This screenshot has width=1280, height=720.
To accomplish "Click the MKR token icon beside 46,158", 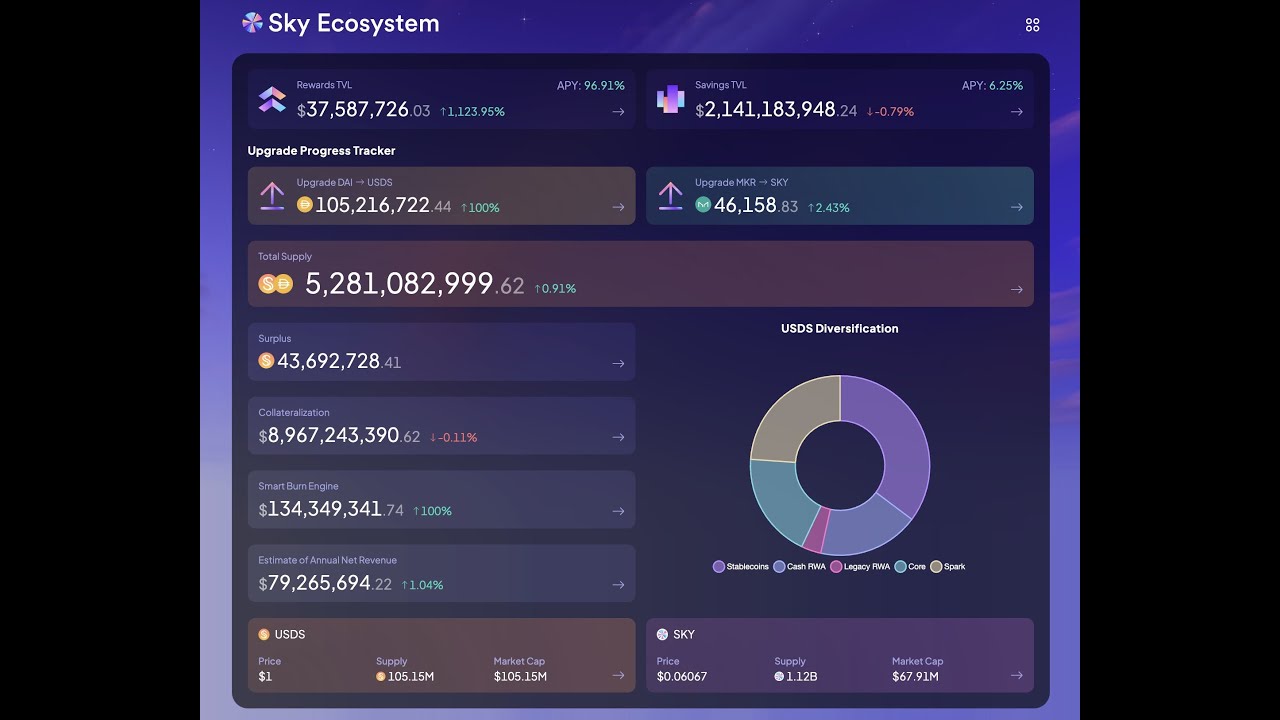I will tap(703, 204).
